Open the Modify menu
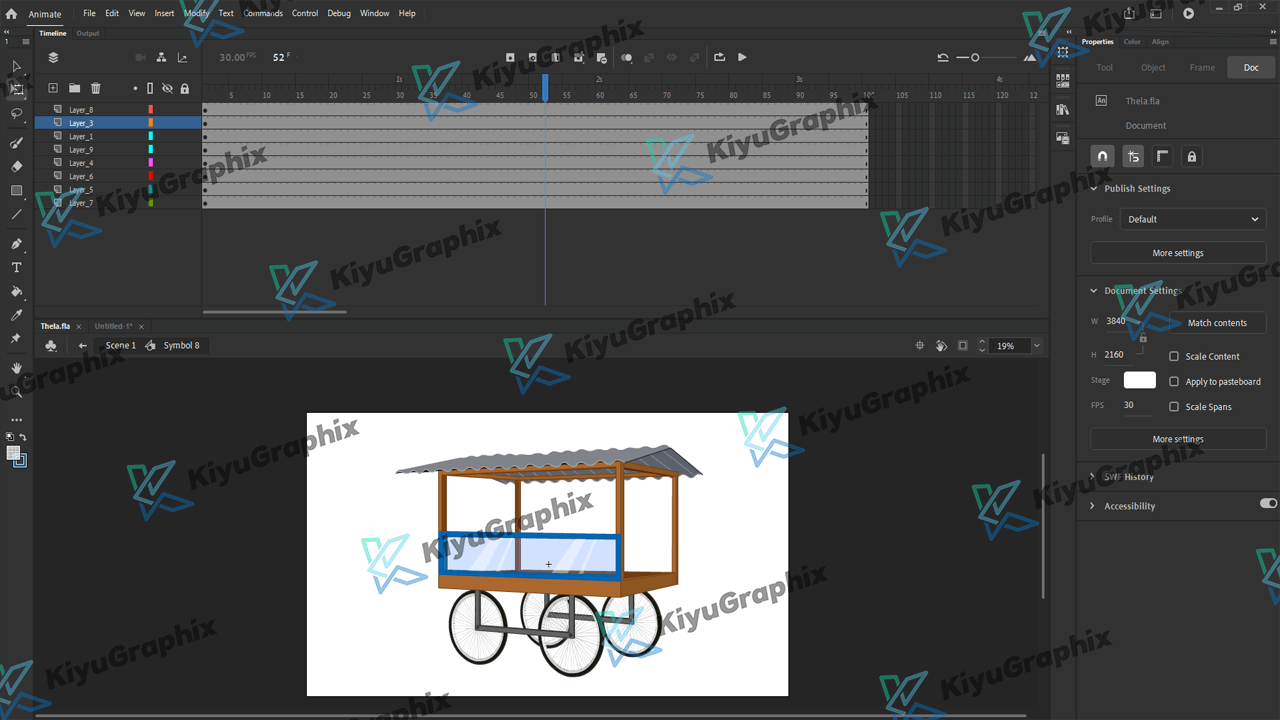The height and width of the screenshot is (720, 1280). (196, 13)
